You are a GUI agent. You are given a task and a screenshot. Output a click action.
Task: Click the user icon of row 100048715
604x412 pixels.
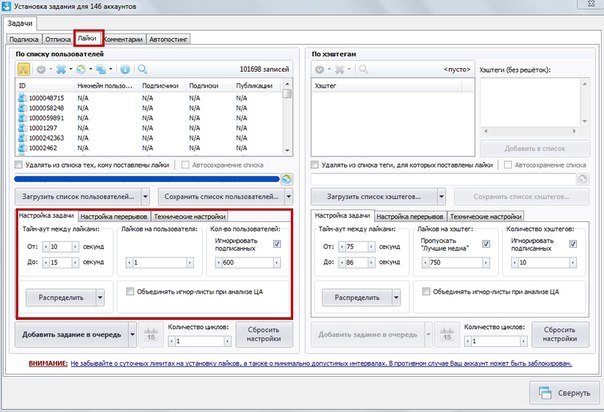22,98
